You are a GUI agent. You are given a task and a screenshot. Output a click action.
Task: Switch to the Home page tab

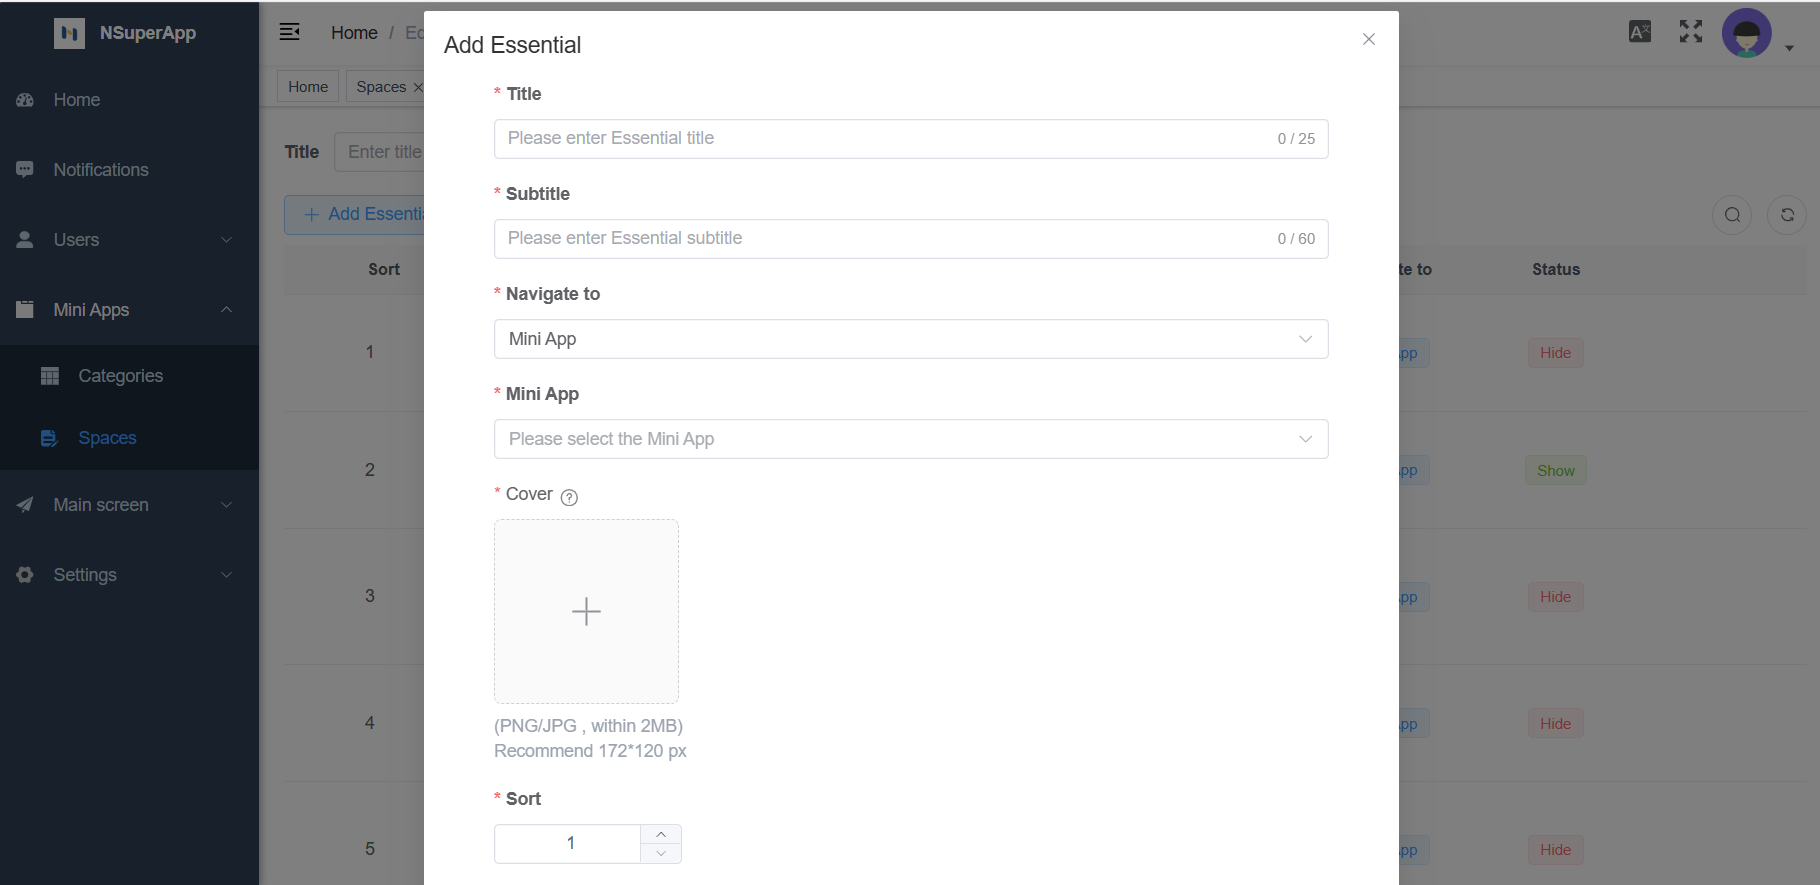(308, 87)
